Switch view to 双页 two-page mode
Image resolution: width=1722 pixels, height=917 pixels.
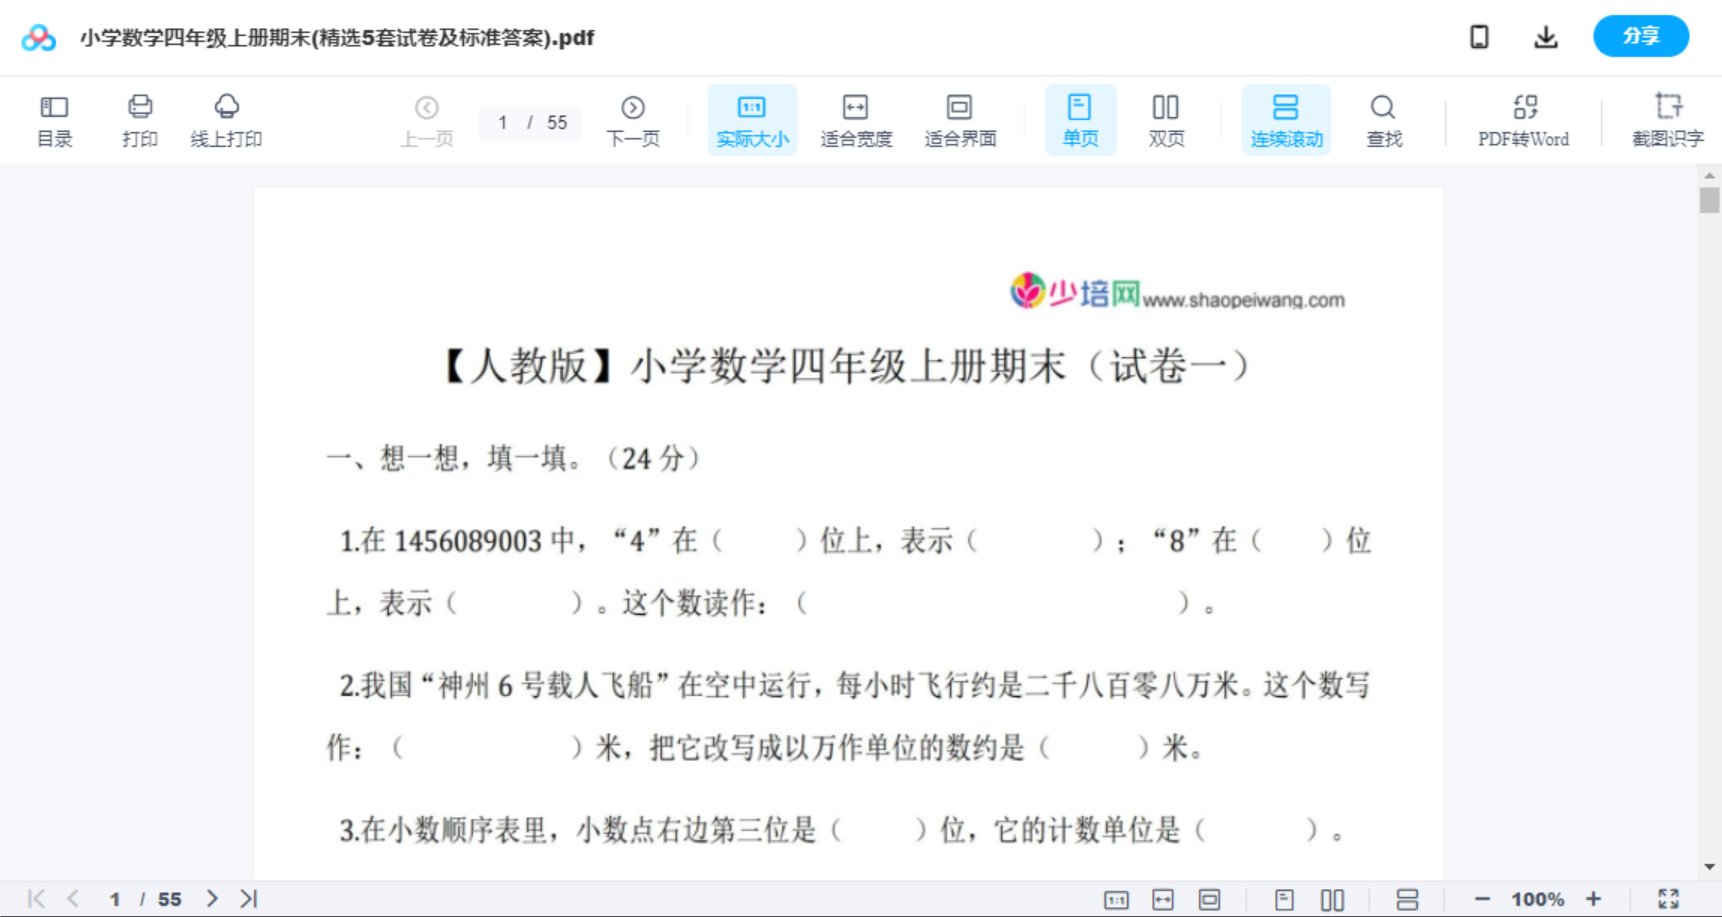1166,120
